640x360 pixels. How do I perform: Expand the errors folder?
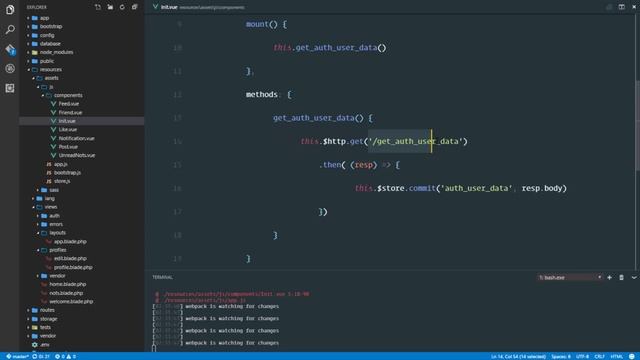56,224
